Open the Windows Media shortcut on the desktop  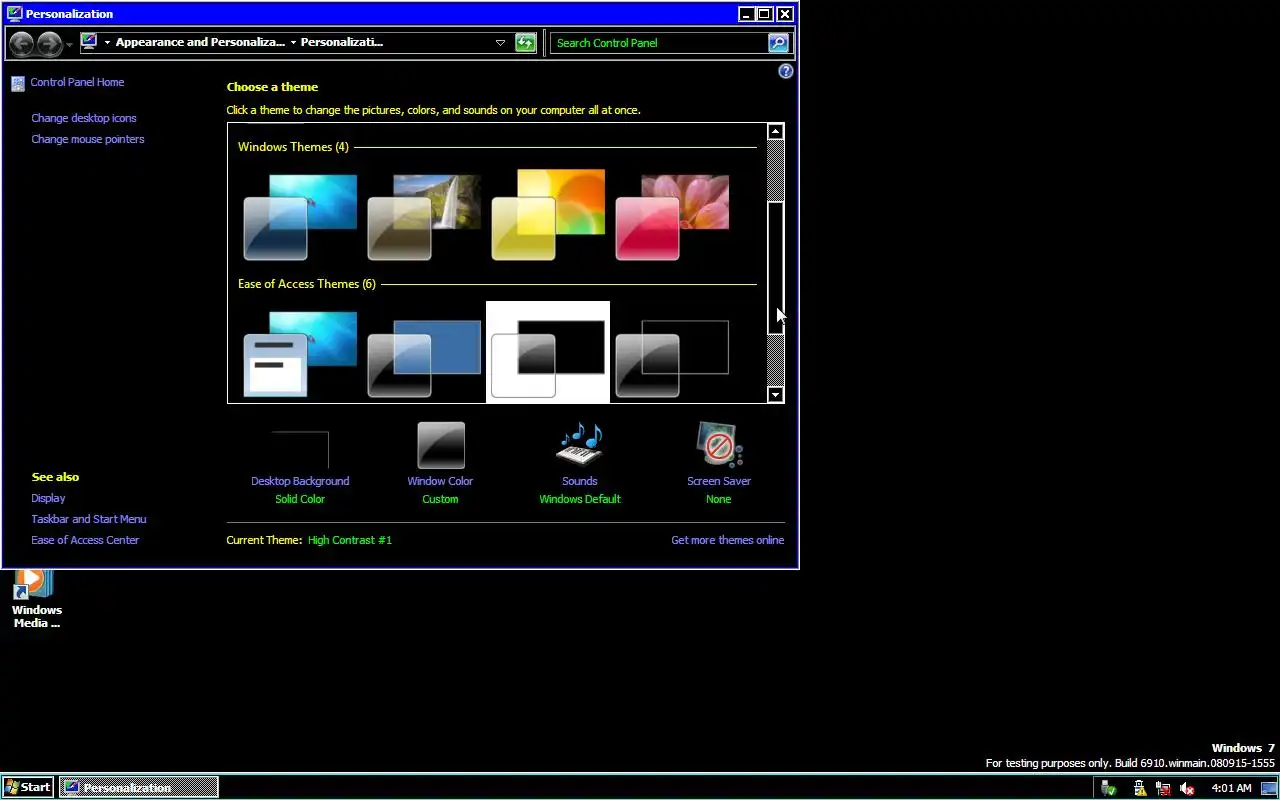[37, 599]
